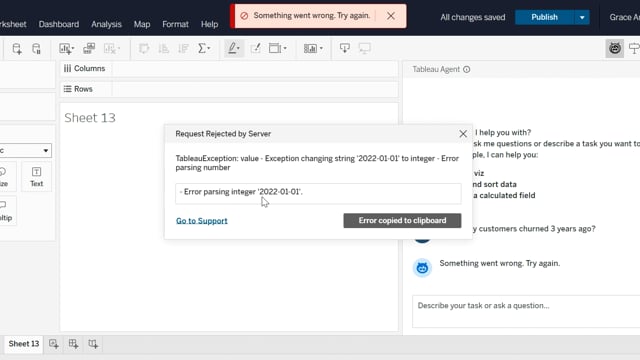
Task: Create a new worksheet from the toolbar
Action: click(x=66, y=49)
